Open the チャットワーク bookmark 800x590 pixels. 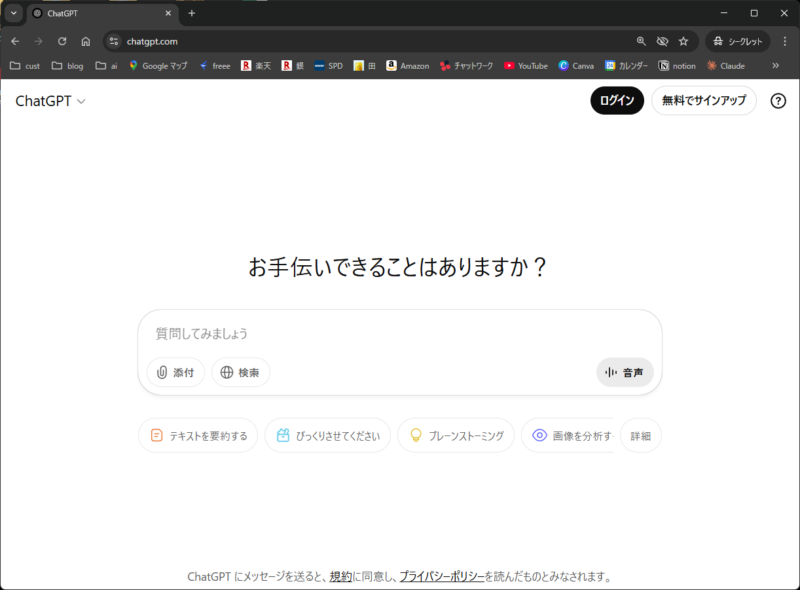point(467,66)
